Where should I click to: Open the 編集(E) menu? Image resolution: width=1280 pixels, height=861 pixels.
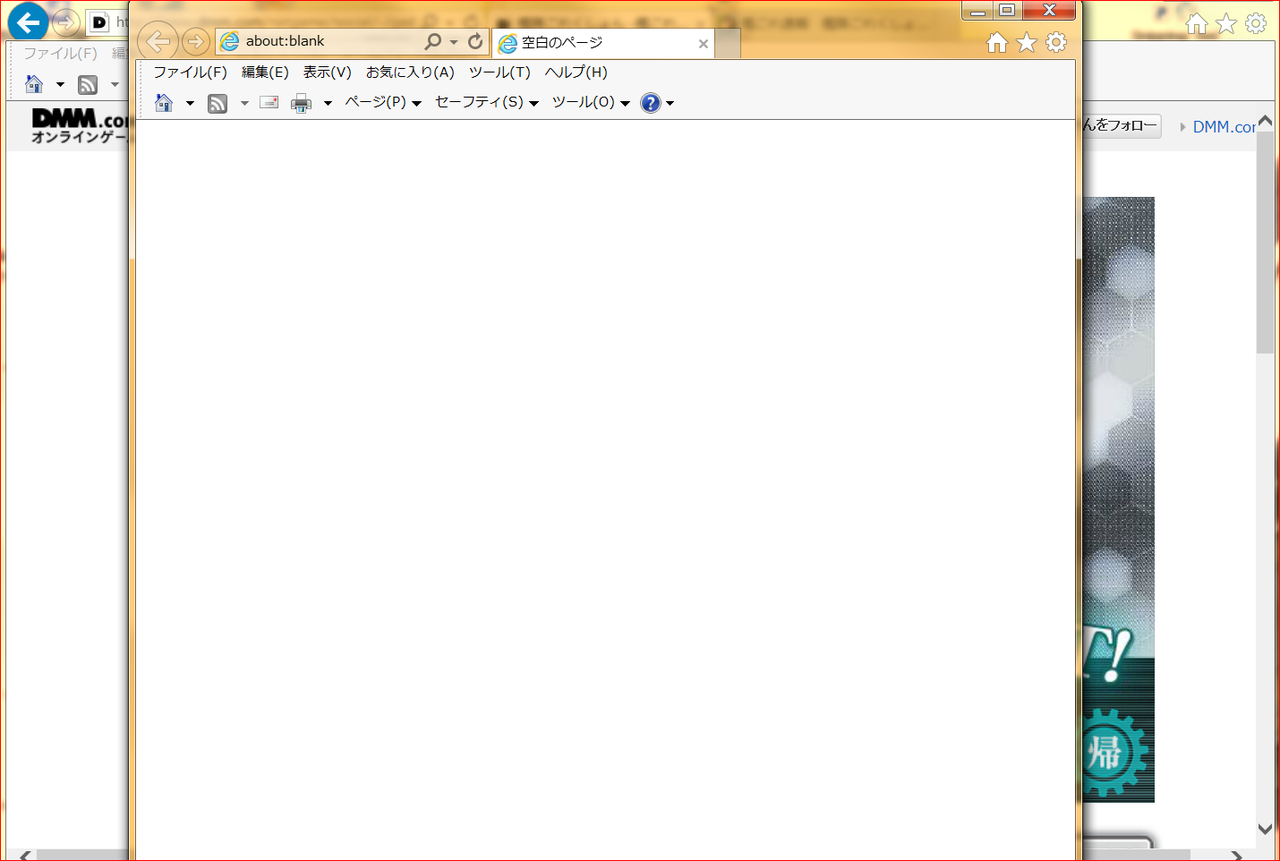pyautogui.click(x=265, y=72)
